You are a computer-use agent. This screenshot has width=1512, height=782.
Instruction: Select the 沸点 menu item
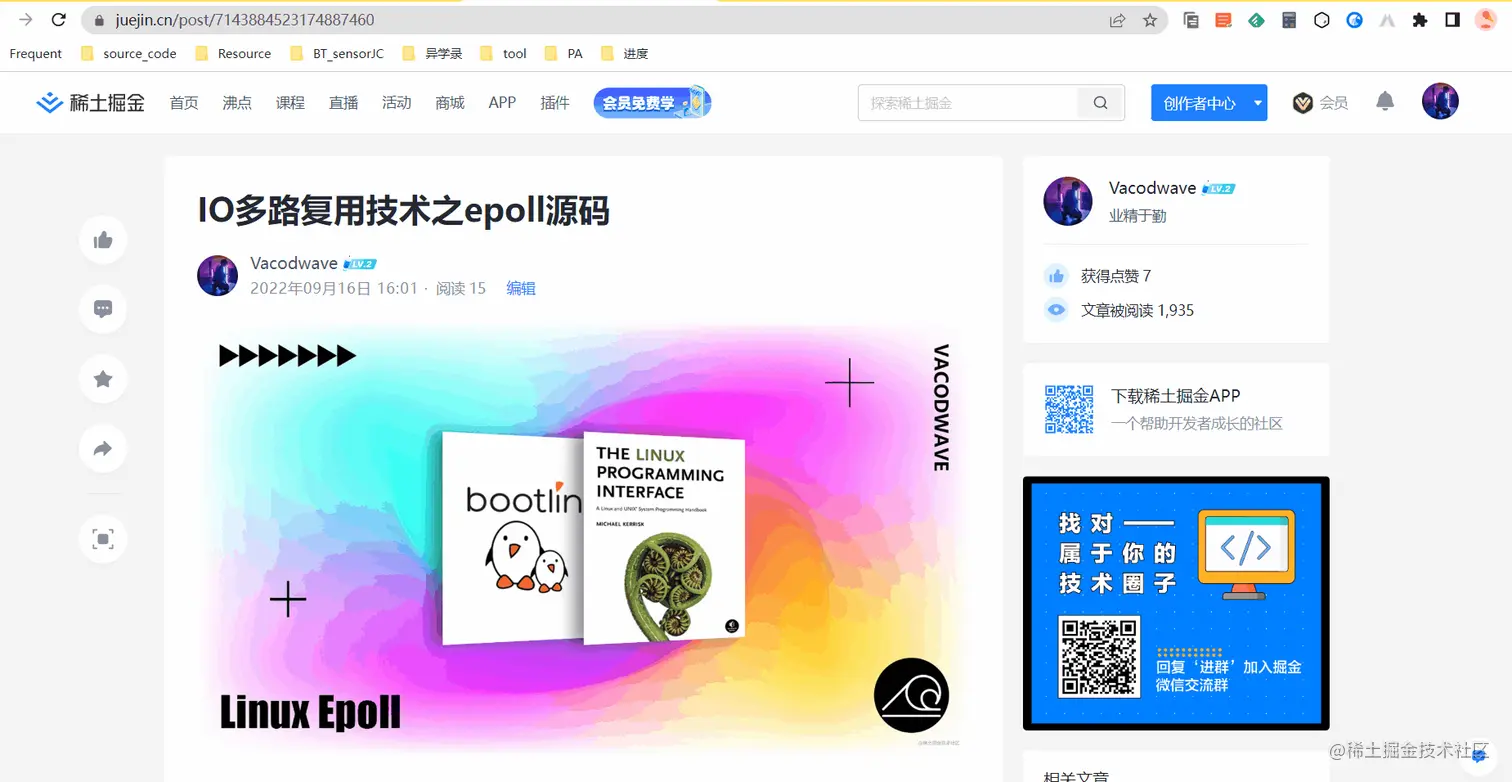click(x=237, y=102)
